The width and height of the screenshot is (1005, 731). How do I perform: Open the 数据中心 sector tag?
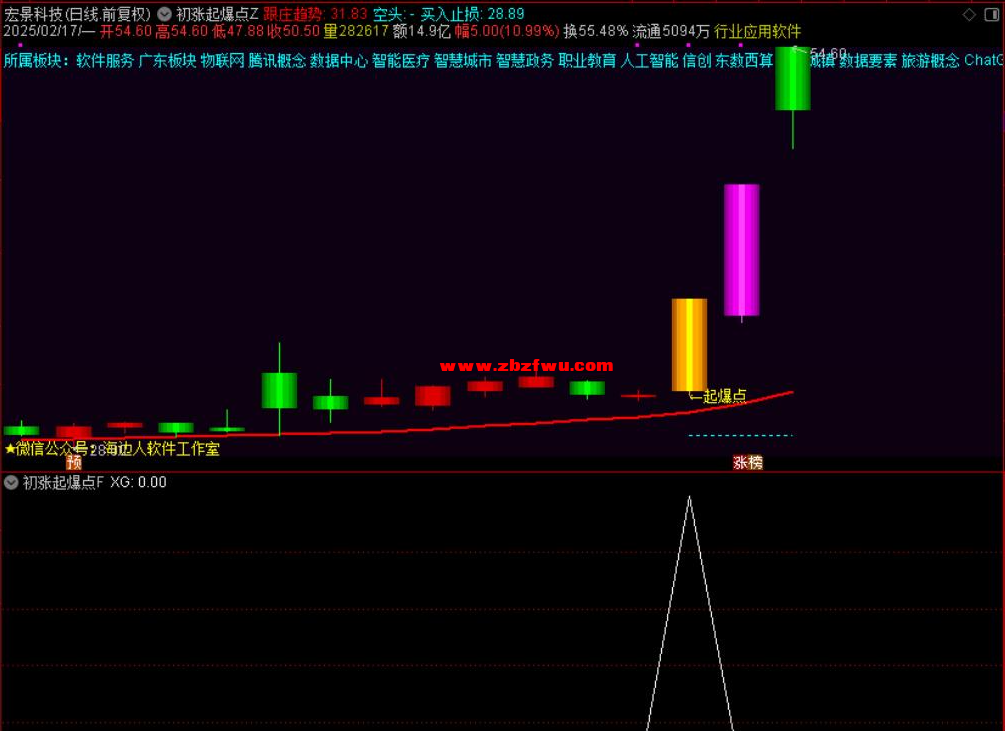[x=339, y=61]
